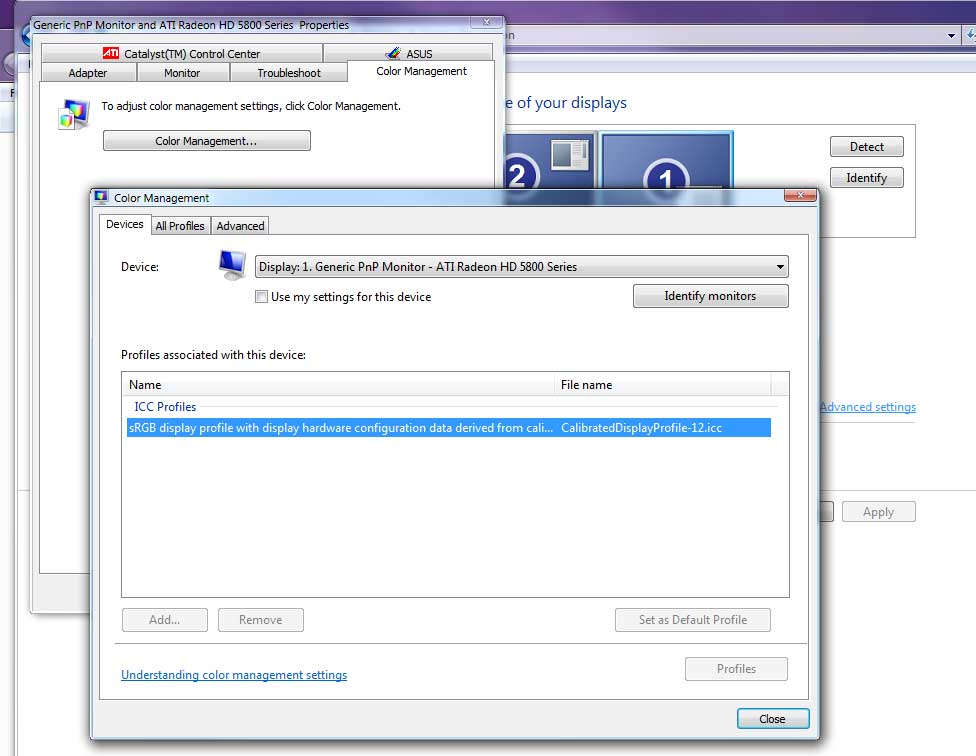
Task: Switch to the Adapter tab
Action: pos(88,73)
